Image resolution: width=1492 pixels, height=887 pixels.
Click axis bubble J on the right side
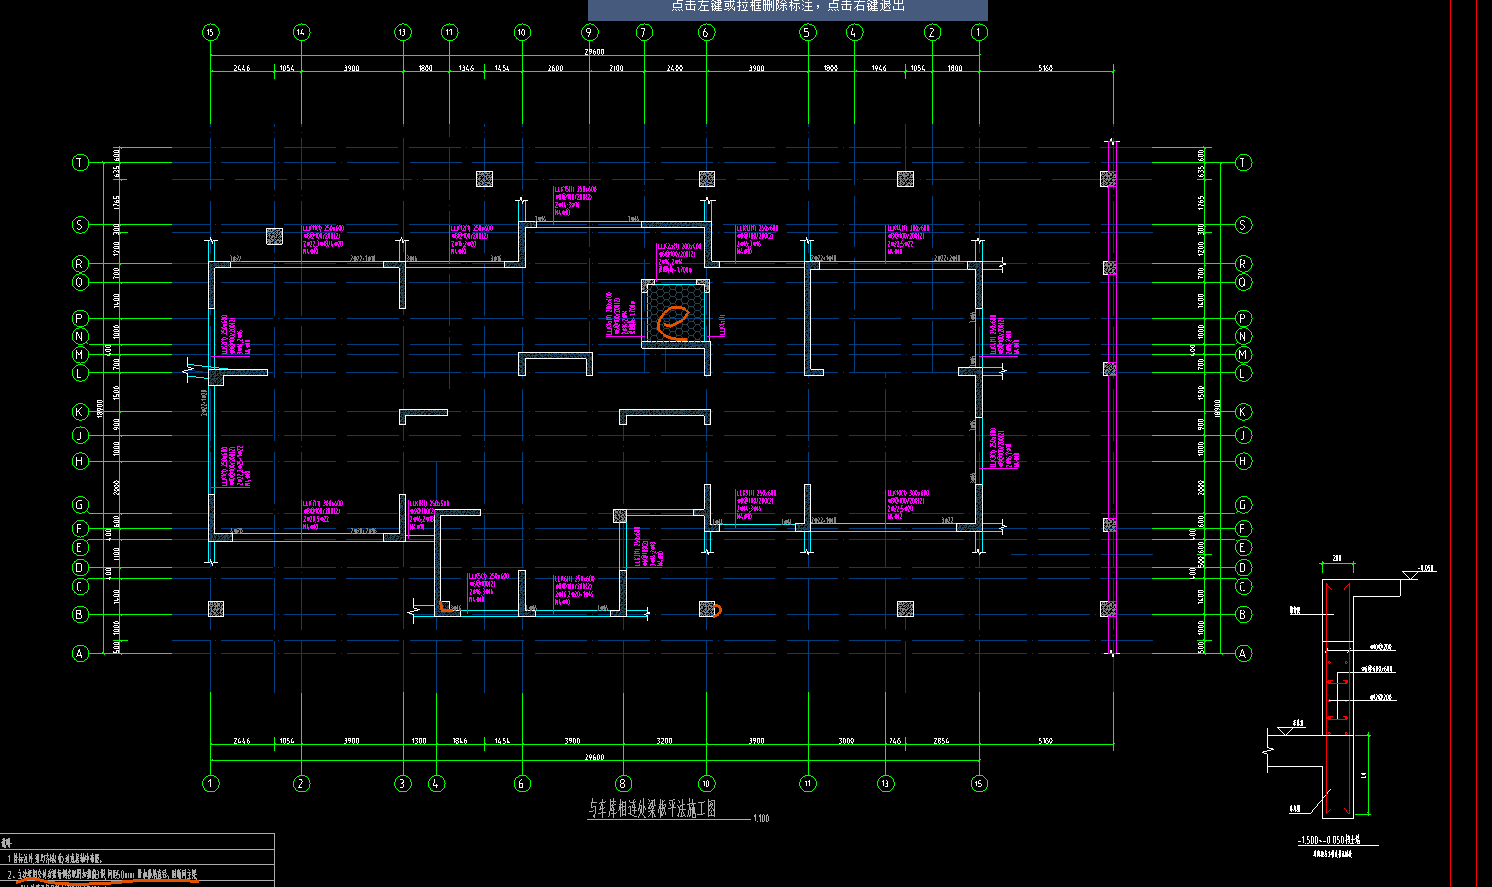[x=1243, y=435]
